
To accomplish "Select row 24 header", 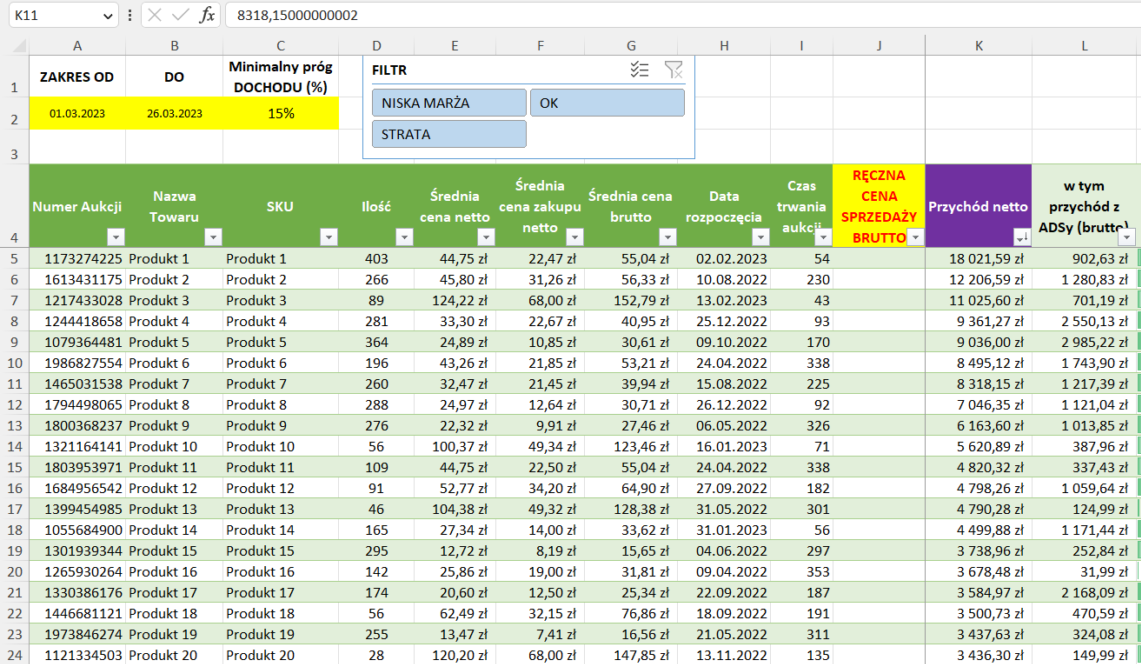I will [15, 655].
